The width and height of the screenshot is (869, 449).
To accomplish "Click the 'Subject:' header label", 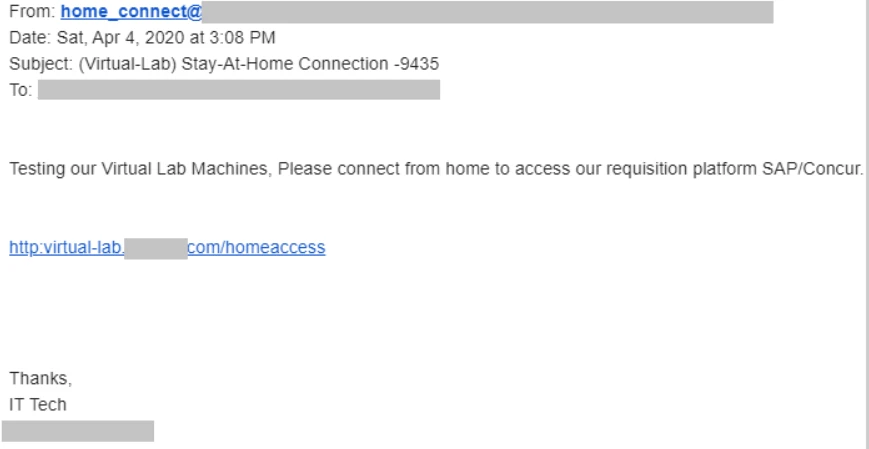I will [x=41, y=64].
